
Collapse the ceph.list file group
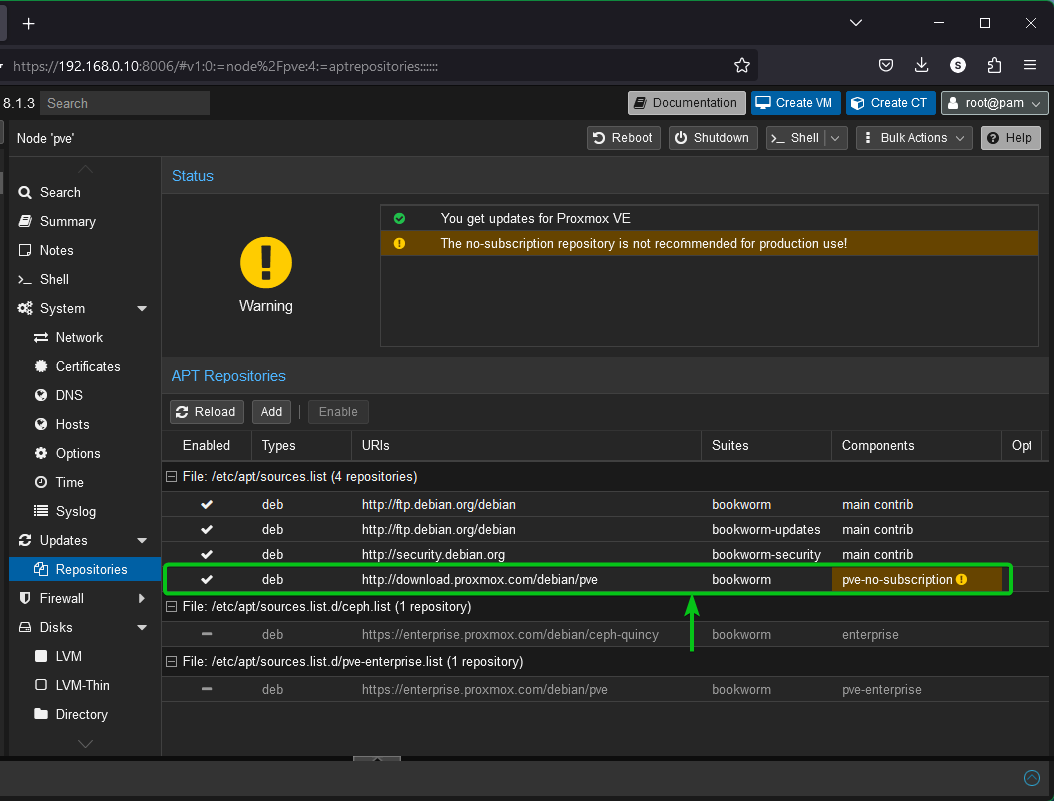point(171,606)
